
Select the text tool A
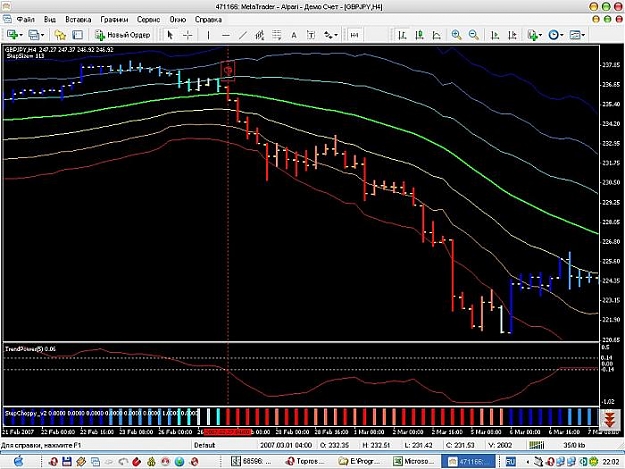click(294, 35)
